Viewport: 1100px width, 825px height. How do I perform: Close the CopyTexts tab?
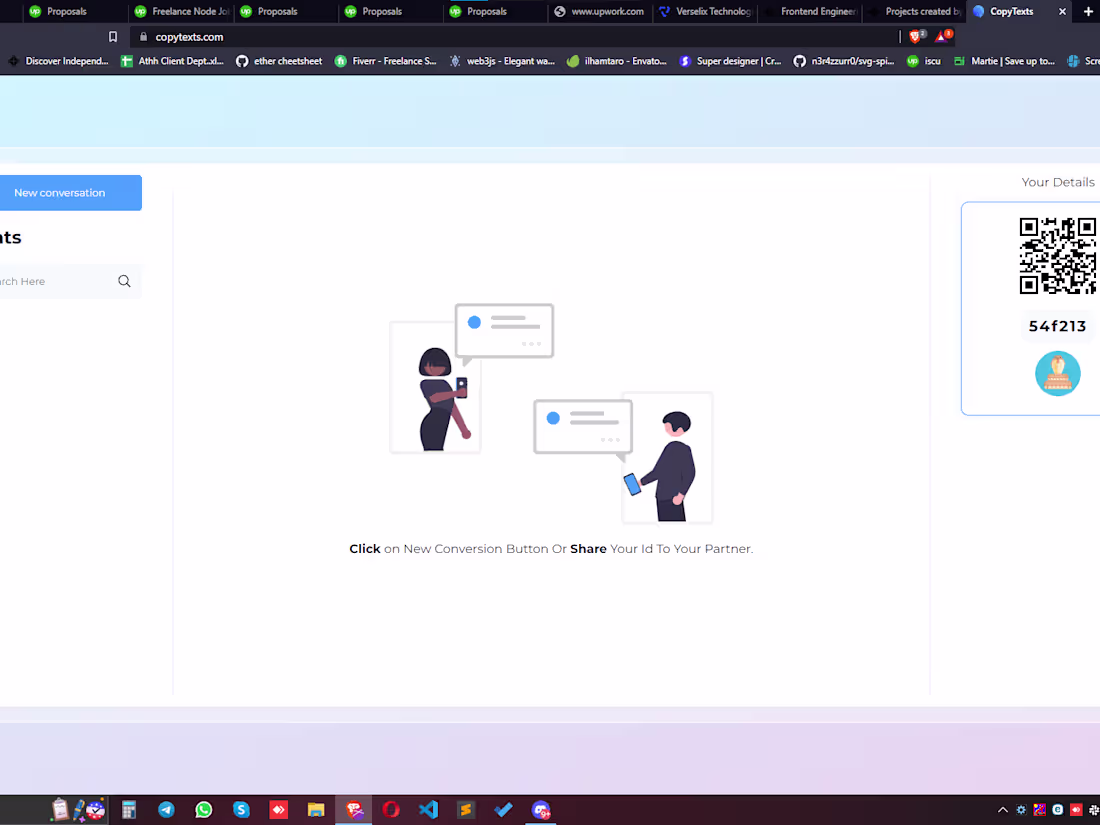1062,11
